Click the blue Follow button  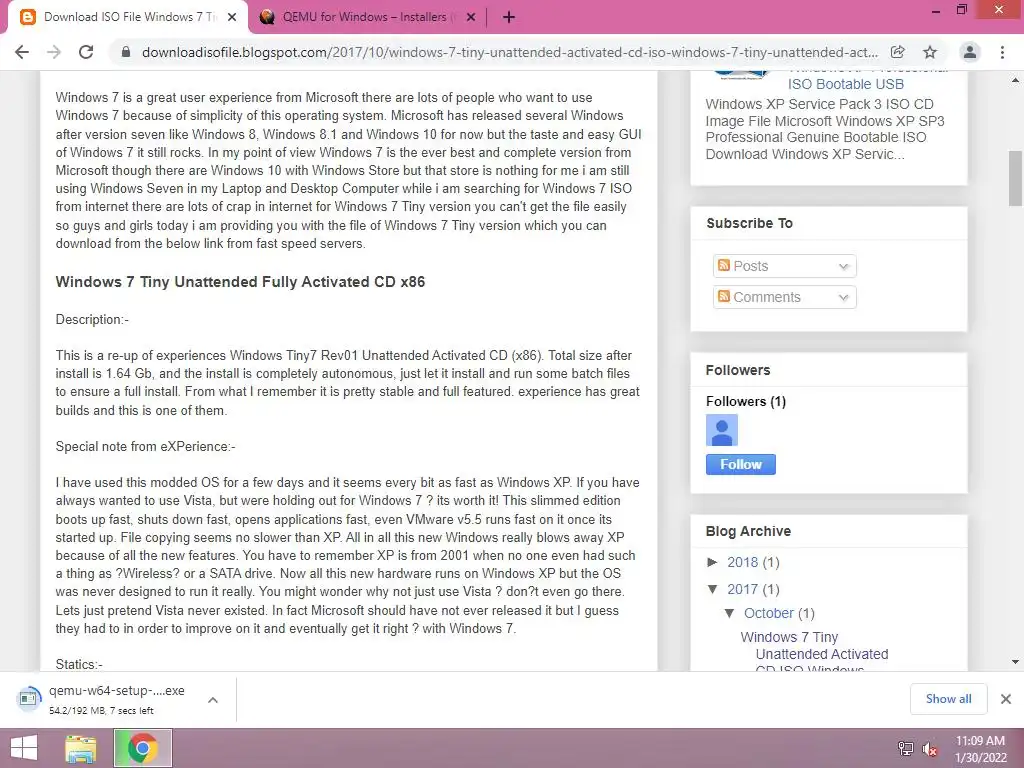(x=741, y=464)
